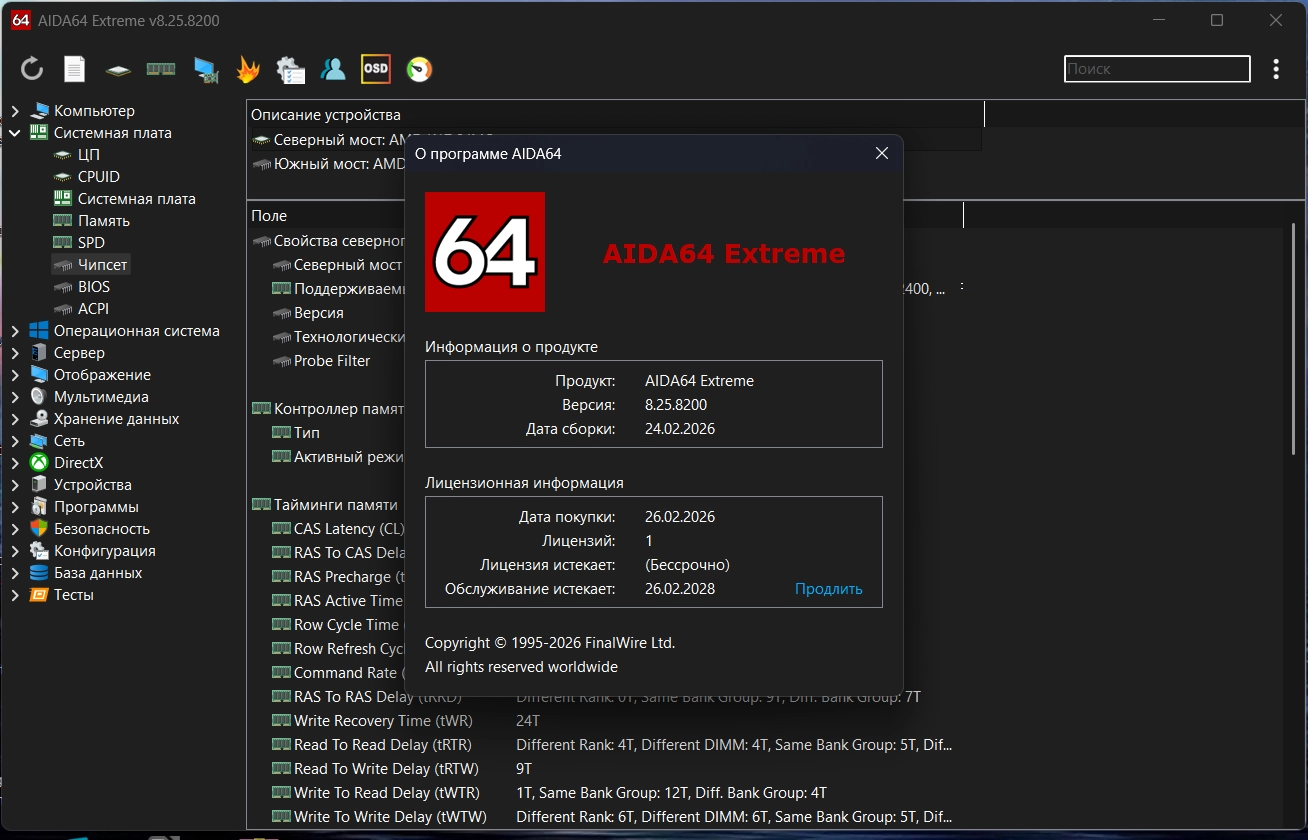Open the Report document icon

75,69
